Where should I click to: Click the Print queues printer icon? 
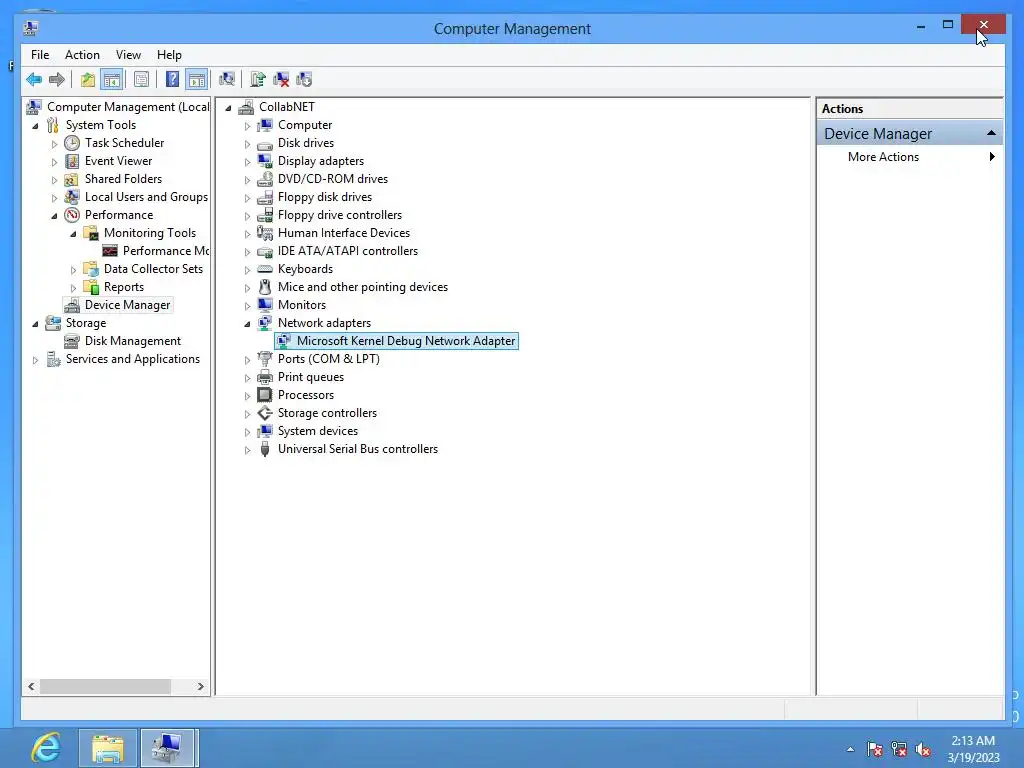[264, 377]
